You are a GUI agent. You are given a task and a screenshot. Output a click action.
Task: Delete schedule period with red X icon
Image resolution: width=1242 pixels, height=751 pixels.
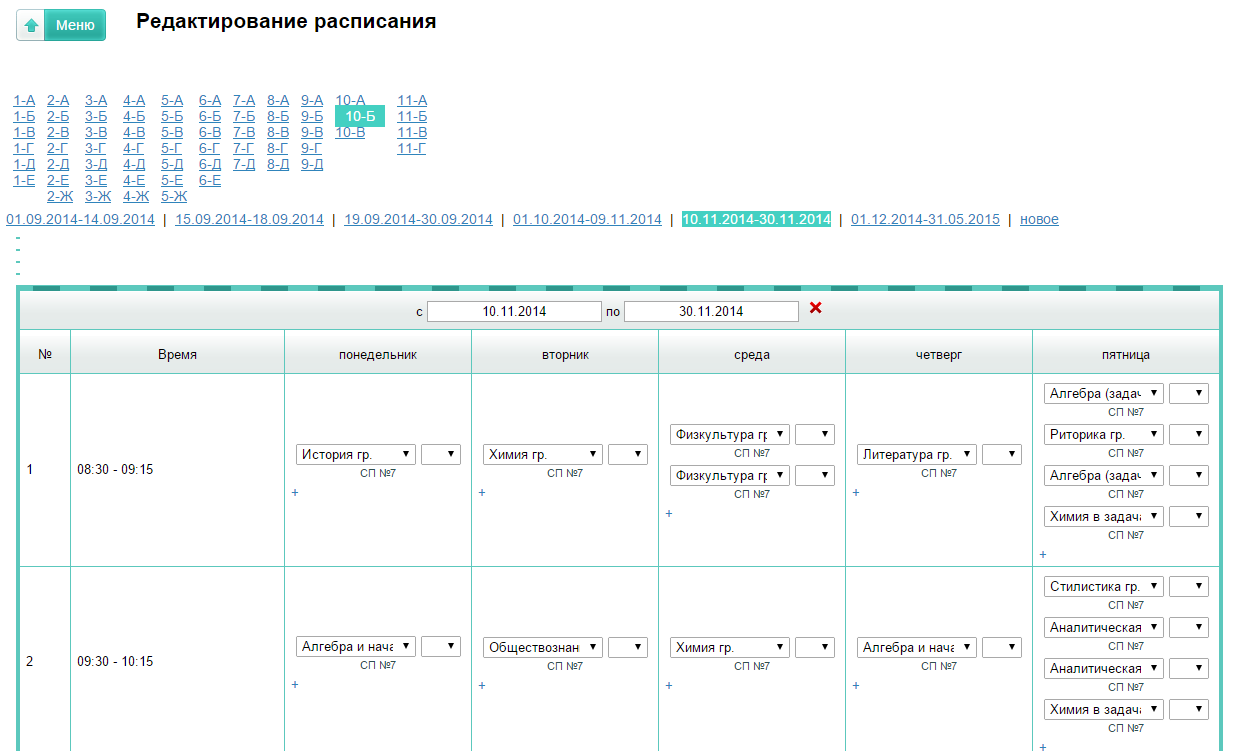815,308
